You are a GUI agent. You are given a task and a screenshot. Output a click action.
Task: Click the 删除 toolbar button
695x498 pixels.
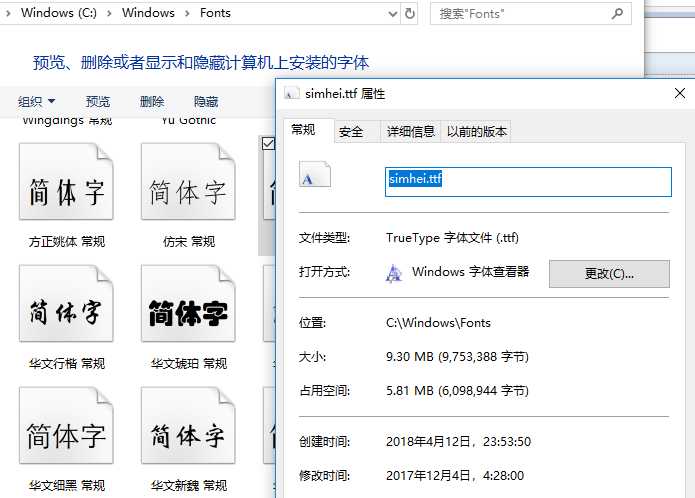point(152,101)
